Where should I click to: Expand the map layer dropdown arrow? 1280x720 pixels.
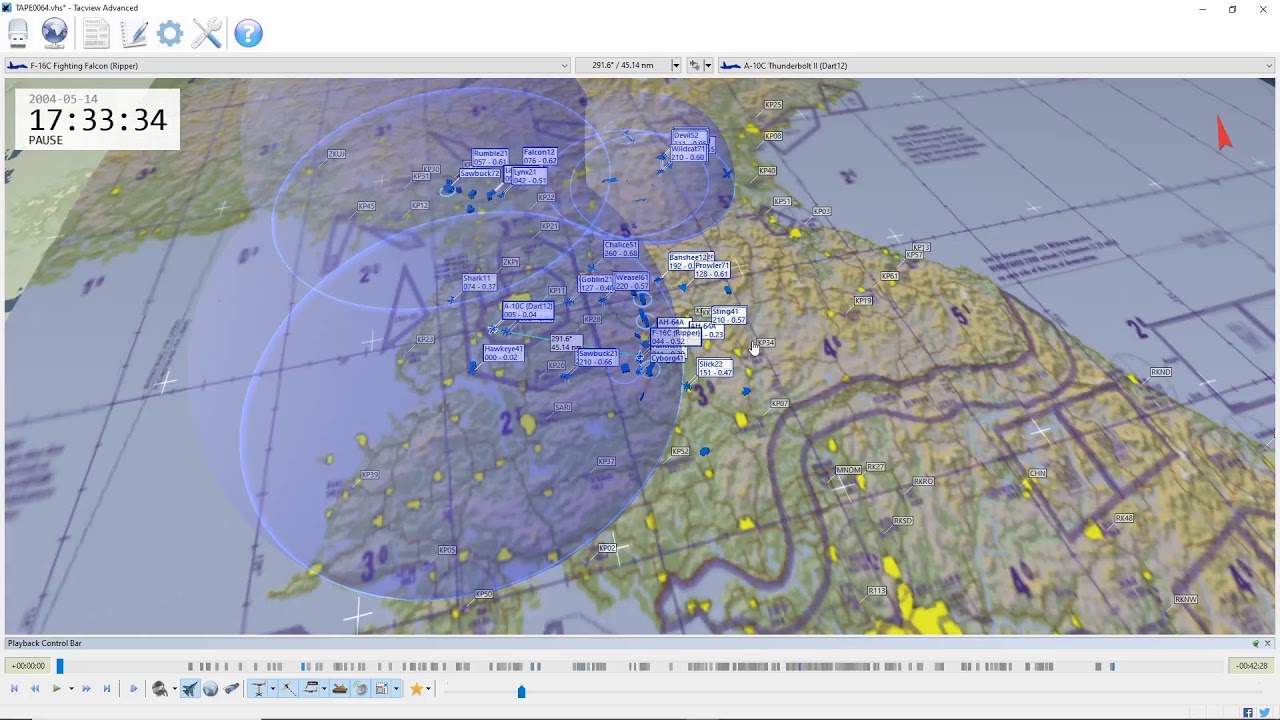click(324, 689)
